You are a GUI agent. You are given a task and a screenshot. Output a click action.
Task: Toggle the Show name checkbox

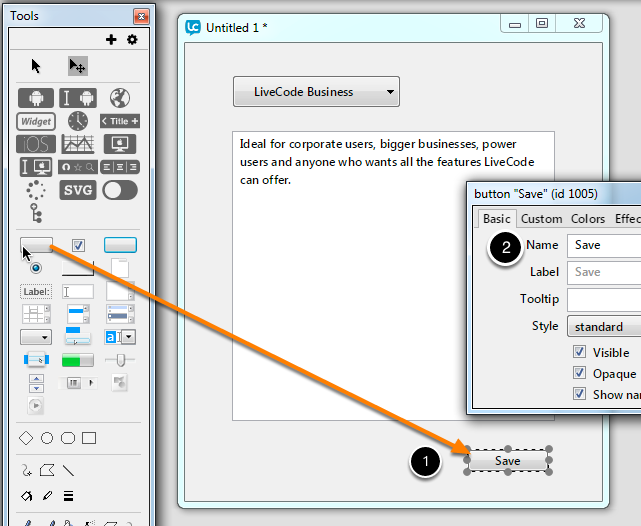point(579,394)
